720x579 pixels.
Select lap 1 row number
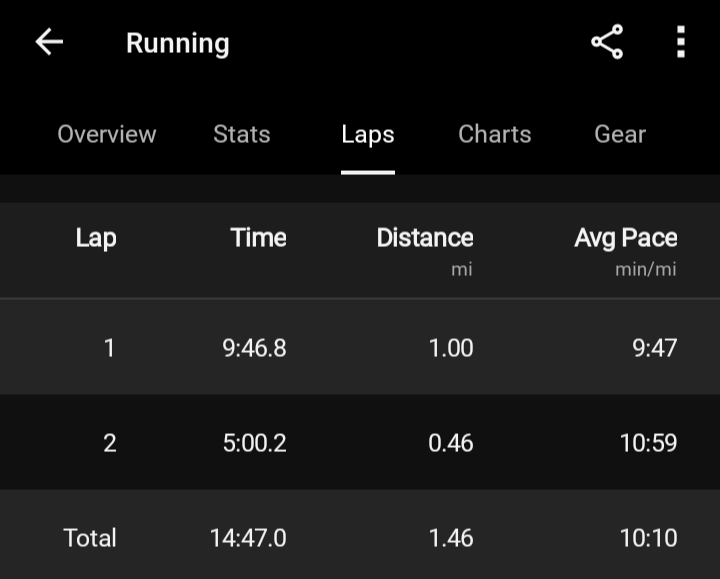(x=109, y=348)
